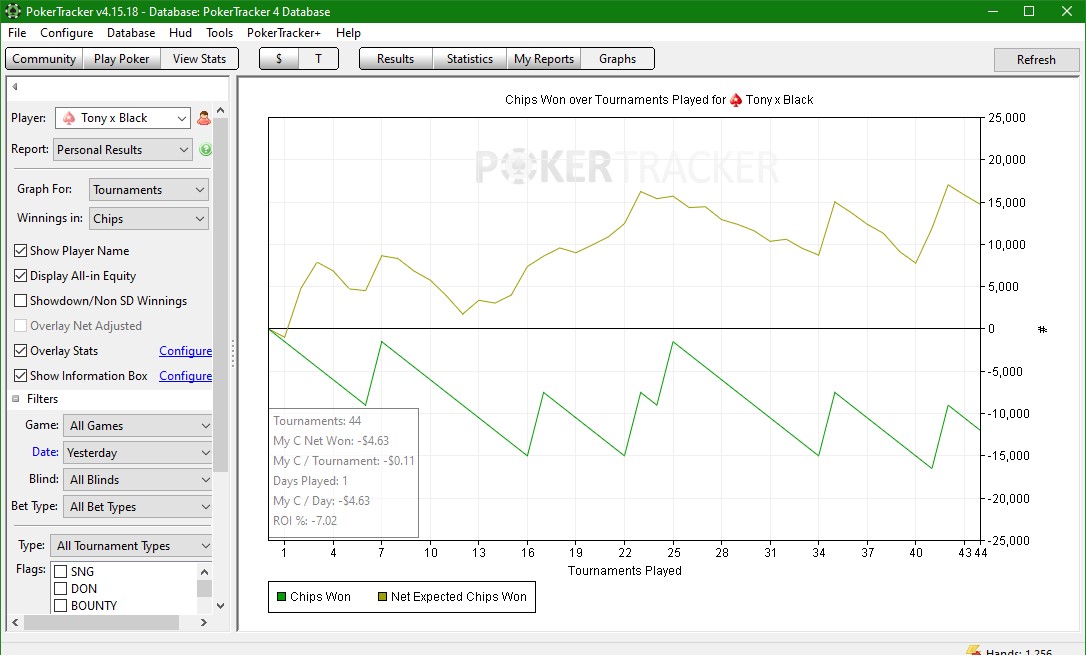The width and height of the screenshot is (1086, 666).
Task: Open the Graph For Tournaments dropdown
Action: [x=148, y=190]
